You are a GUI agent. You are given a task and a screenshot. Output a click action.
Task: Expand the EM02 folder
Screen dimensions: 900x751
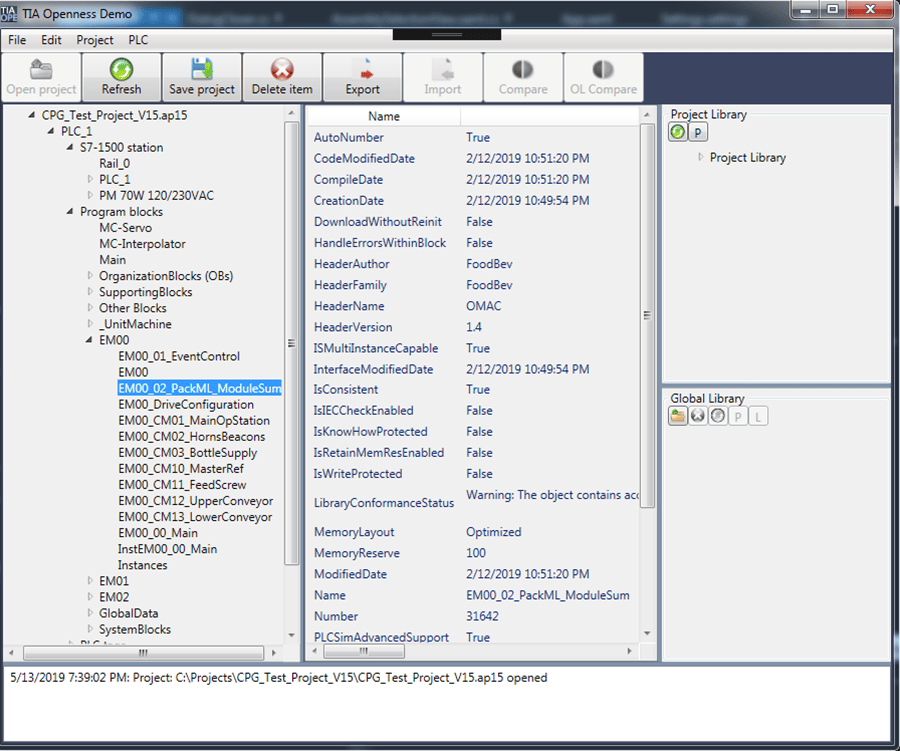pyautogui.click(x=90, y=597)
